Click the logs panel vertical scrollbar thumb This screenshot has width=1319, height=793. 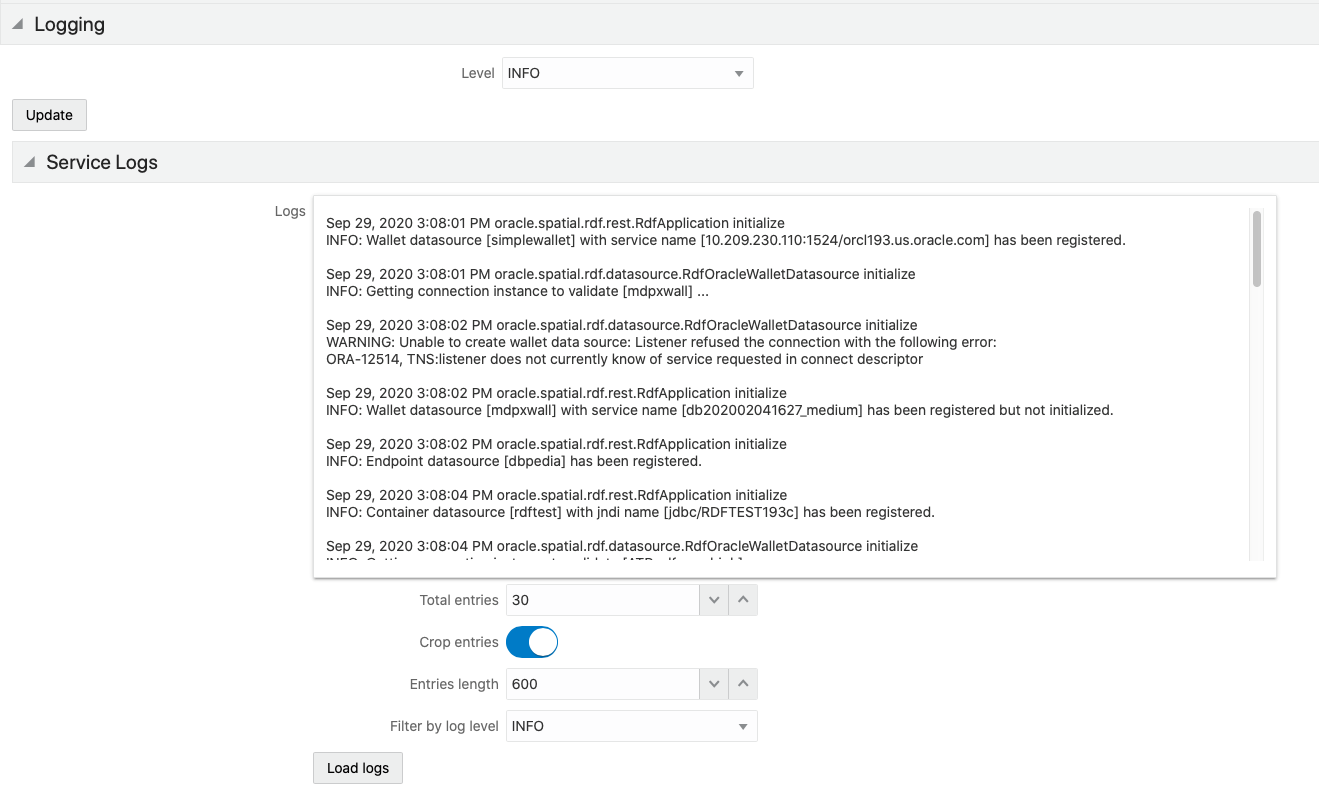click(1257, 248)
